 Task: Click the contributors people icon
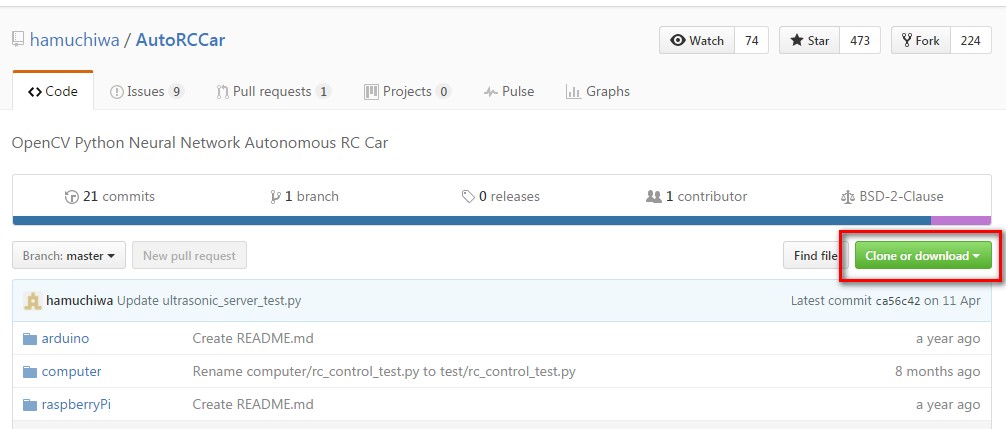click(x=654, y=197)
